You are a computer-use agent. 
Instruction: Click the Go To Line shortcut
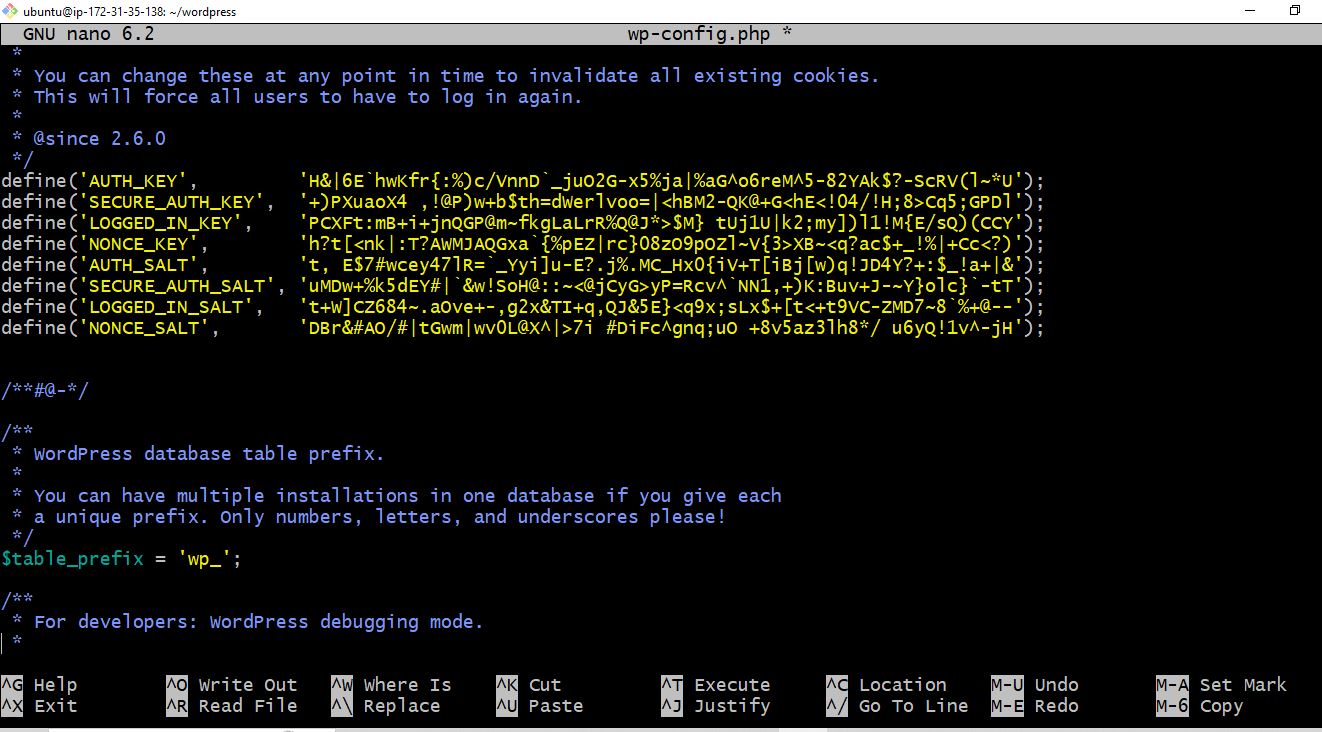(897, 706)
